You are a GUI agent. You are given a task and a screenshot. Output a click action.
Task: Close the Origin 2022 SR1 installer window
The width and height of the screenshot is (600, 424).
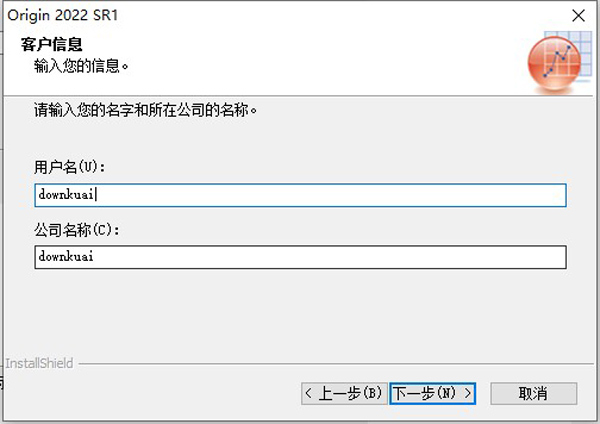(x=578, y=16)
